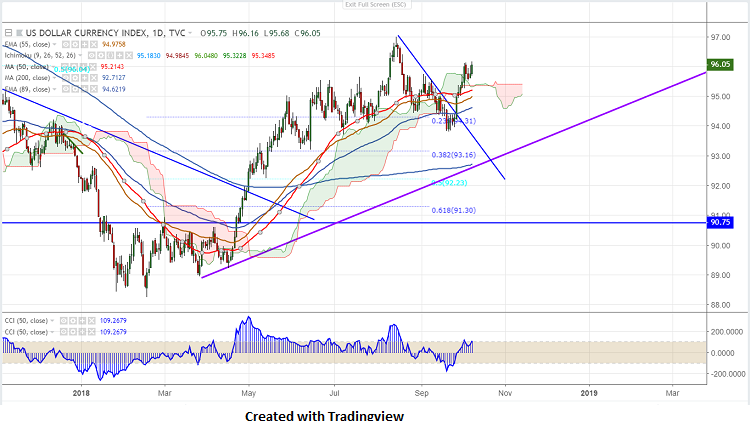Click the 2018 label on the time axis

[81, 393]
